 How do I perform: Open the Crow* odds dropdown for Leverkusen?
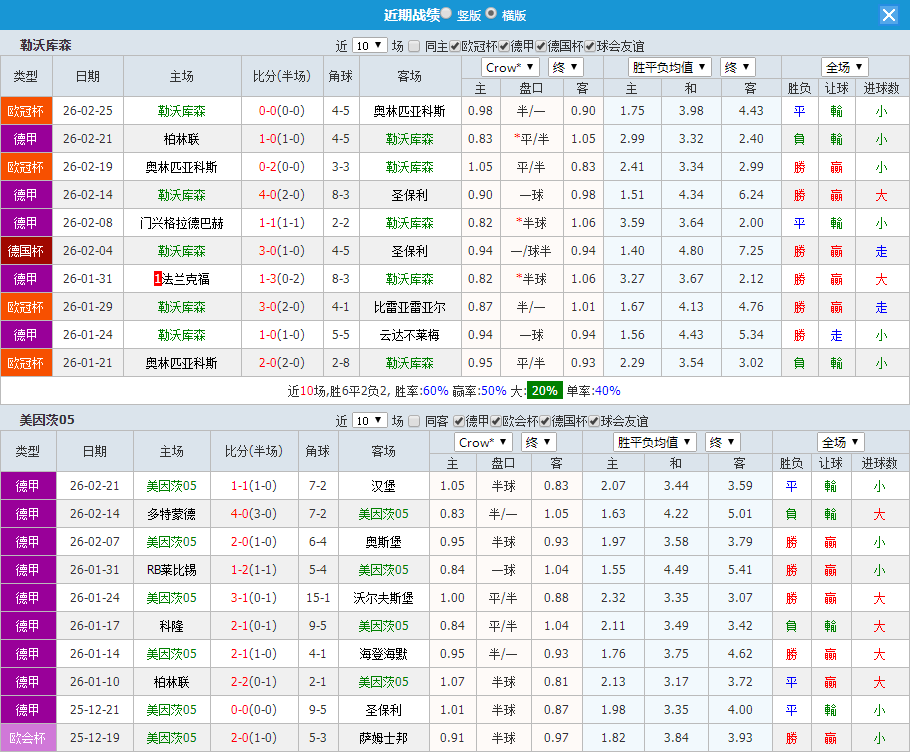pos(509,67)
